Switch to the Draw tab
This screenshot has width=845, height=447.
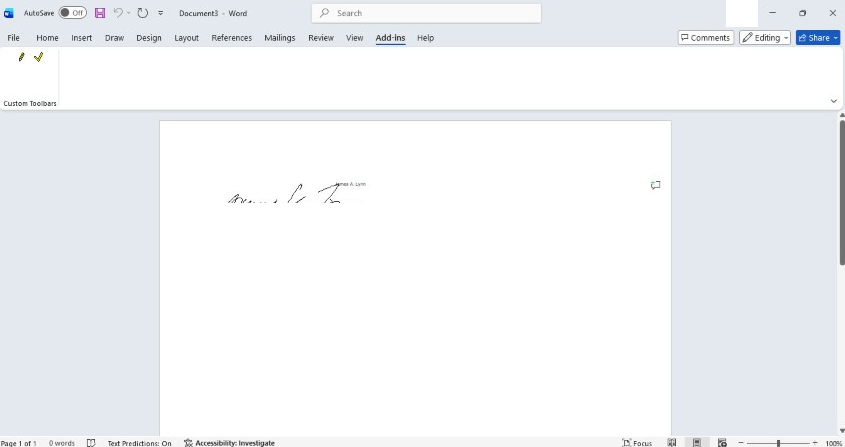click(x=114, y=38)
